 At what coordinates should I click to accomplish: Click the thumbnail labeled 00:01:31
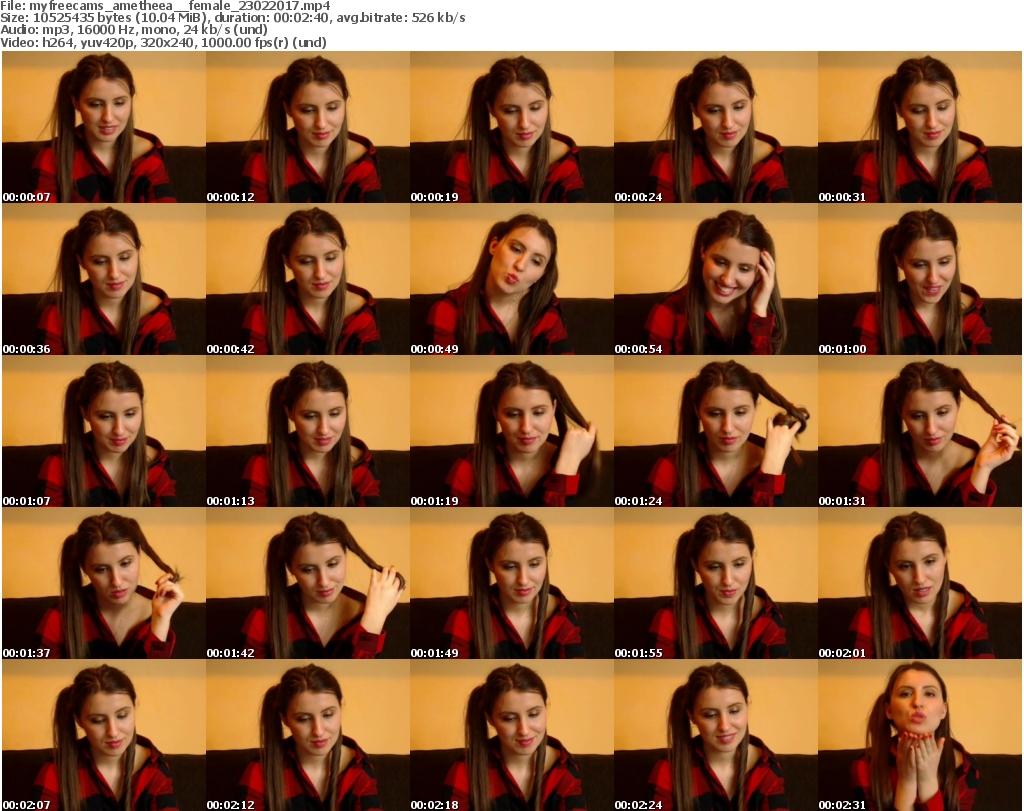[x=920, y=432]
